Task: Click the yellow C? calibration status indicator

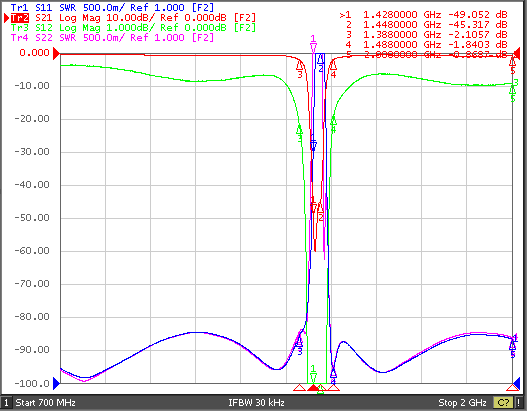Action: 503,403
